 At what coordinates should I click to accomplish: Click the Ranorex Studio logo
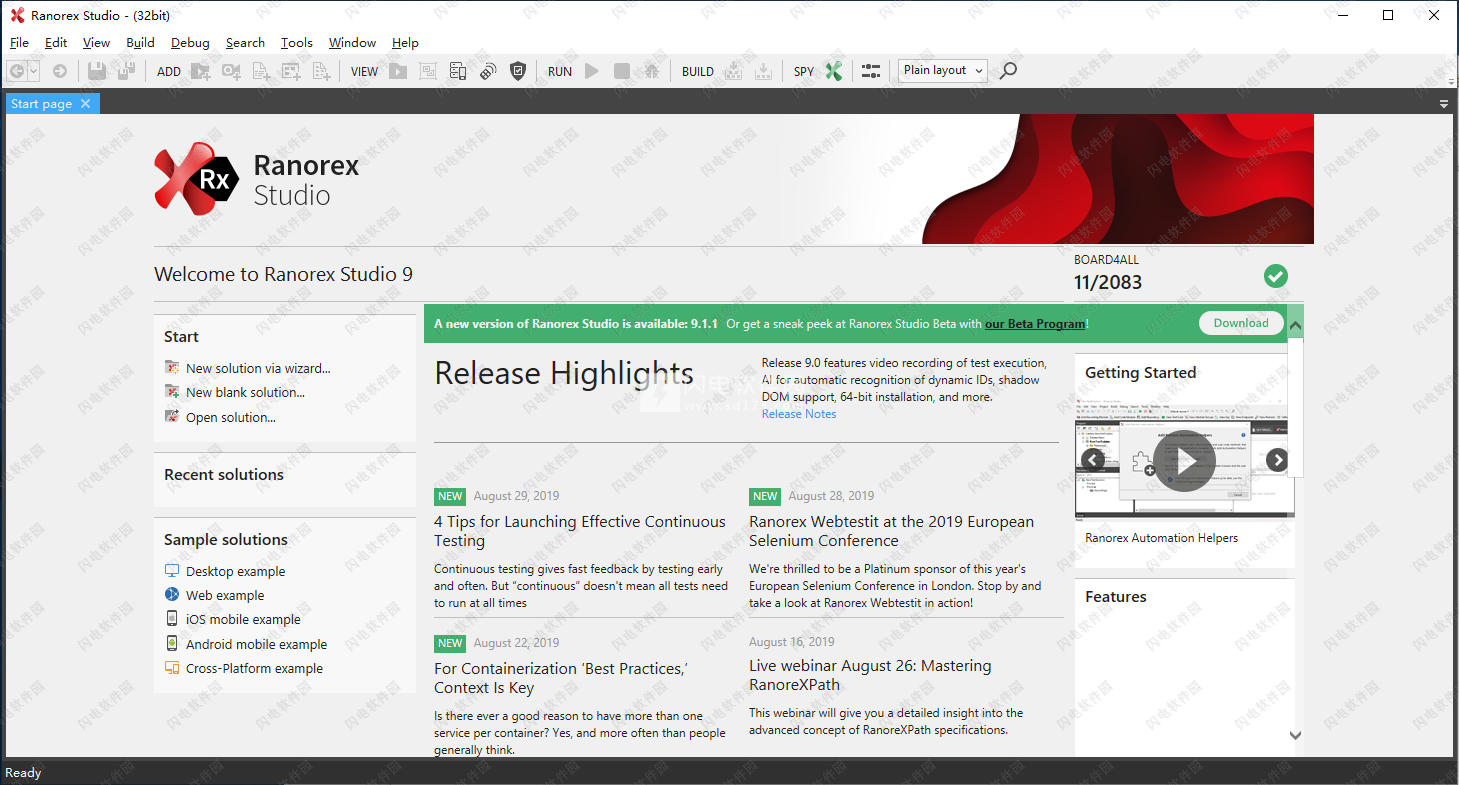pos(257,179)
